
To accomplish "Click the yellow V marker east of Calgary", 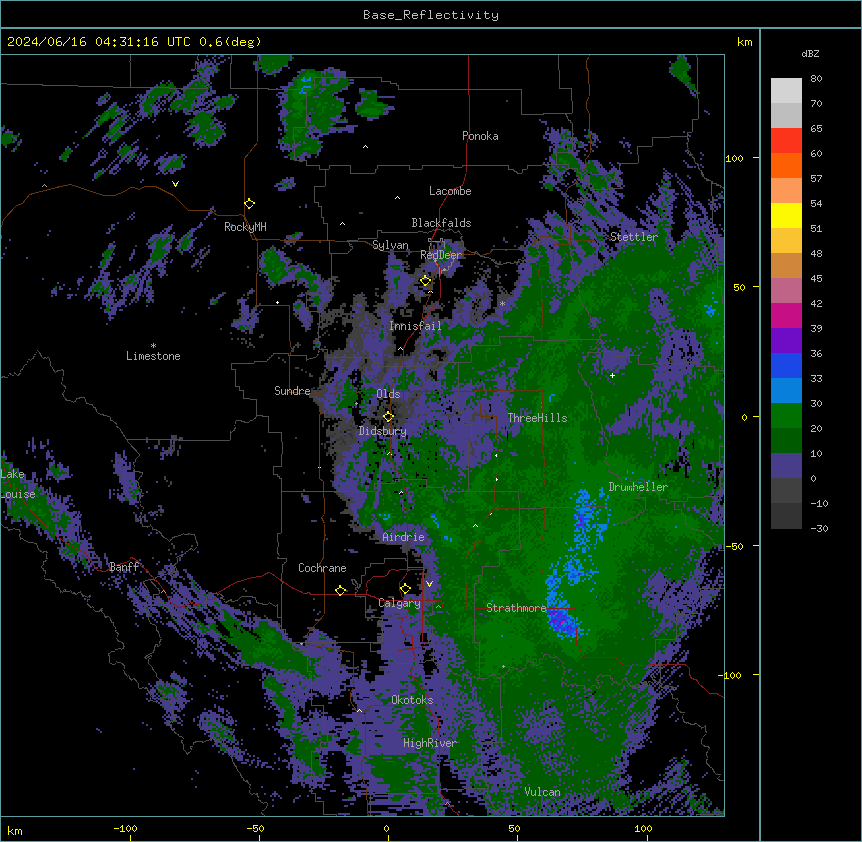I will point(429,584).
